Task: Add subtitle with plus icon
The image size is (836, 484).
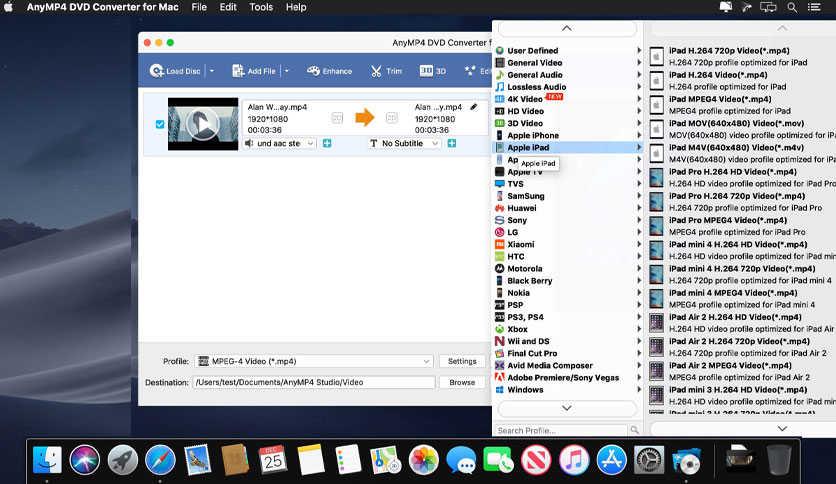Action: point(452,143)
